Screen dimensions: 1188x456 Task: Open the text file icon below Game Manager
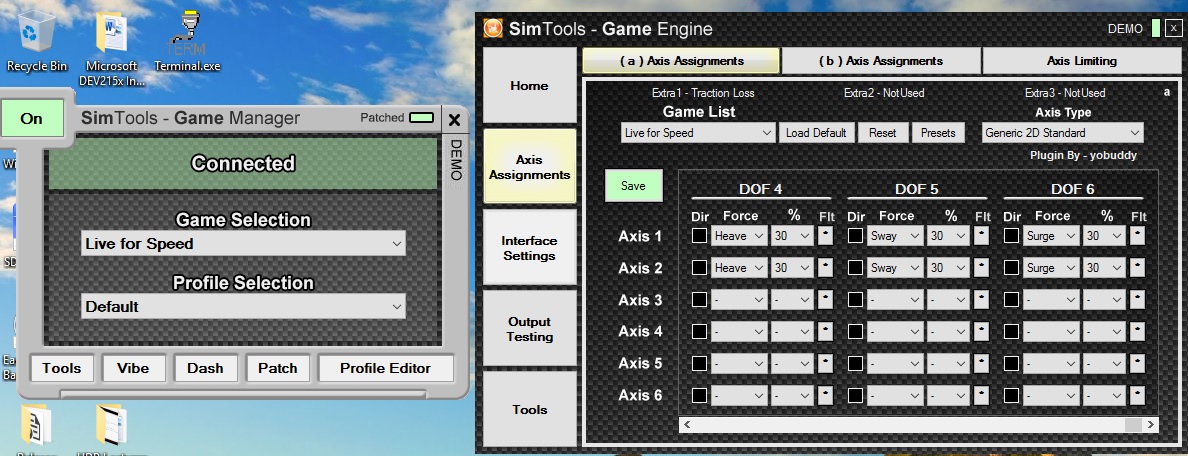coord(36,428)
